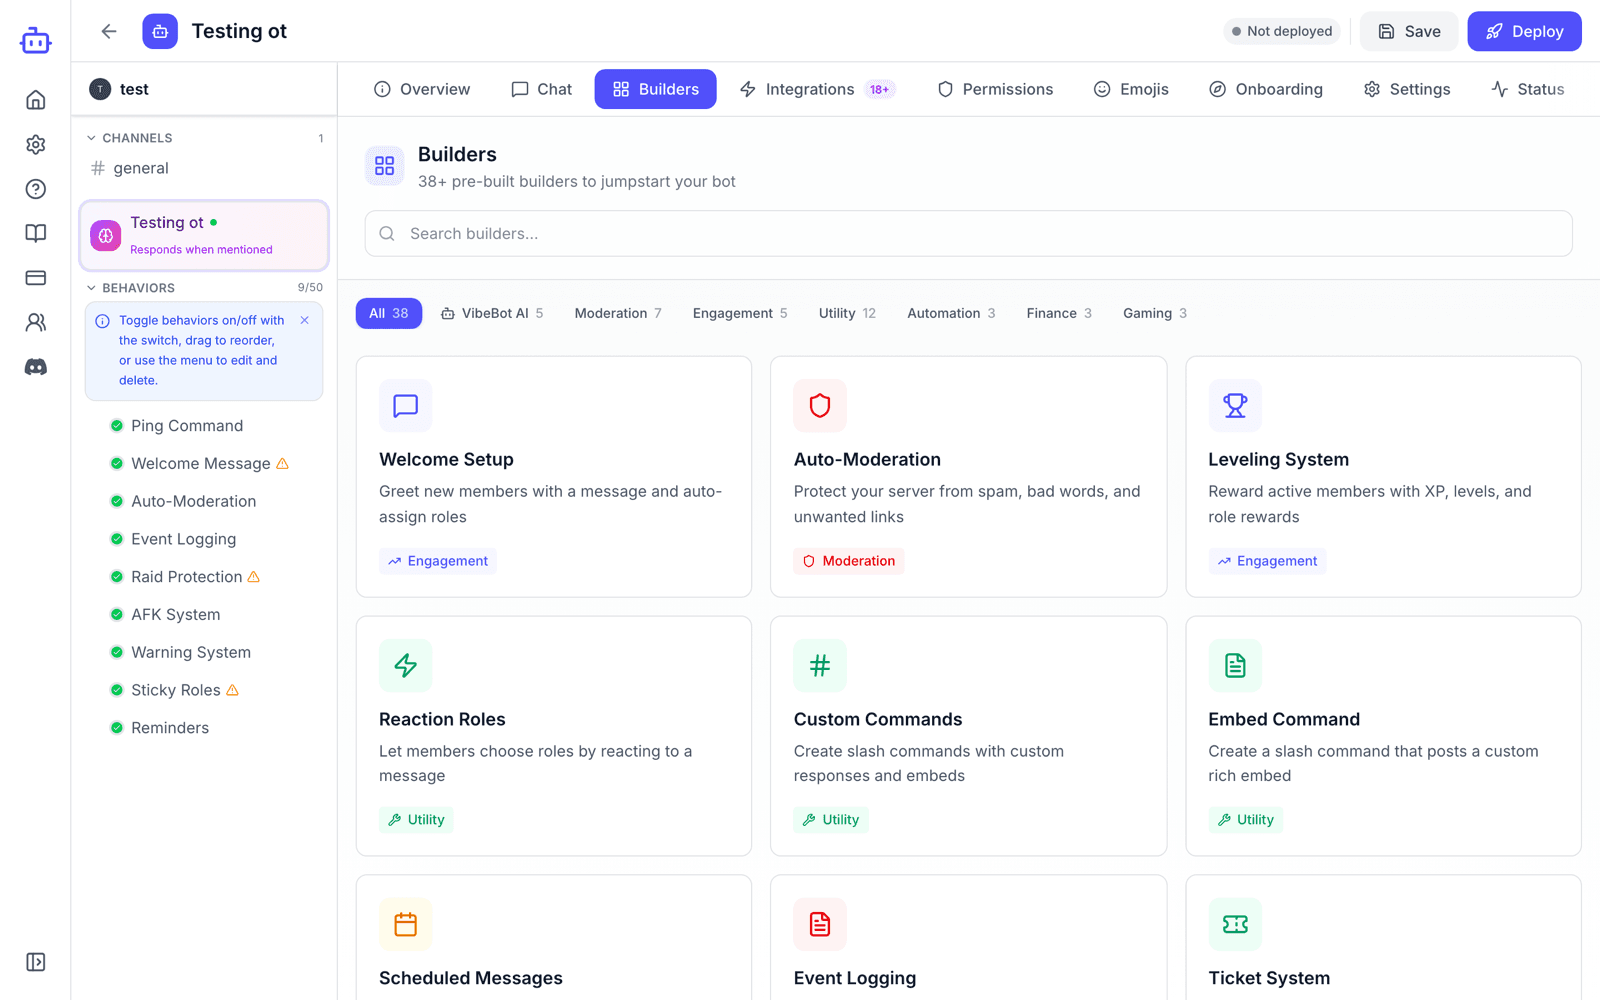
Task: Switch to the Overview tab
Action: point(422,89)
